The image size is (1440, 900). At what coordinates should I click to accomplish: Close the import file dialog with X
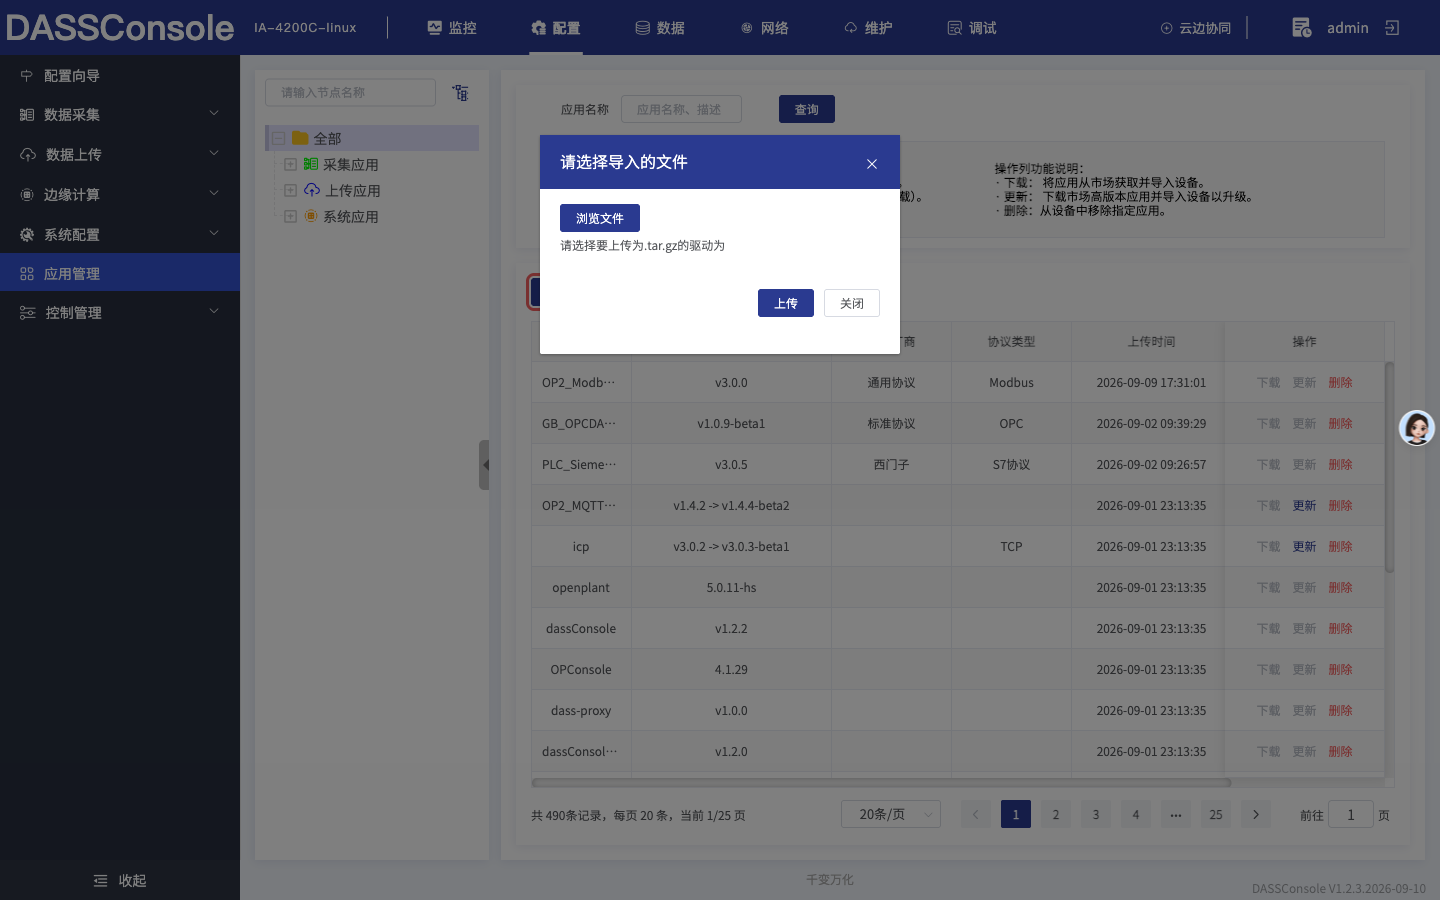coord(872,164)
